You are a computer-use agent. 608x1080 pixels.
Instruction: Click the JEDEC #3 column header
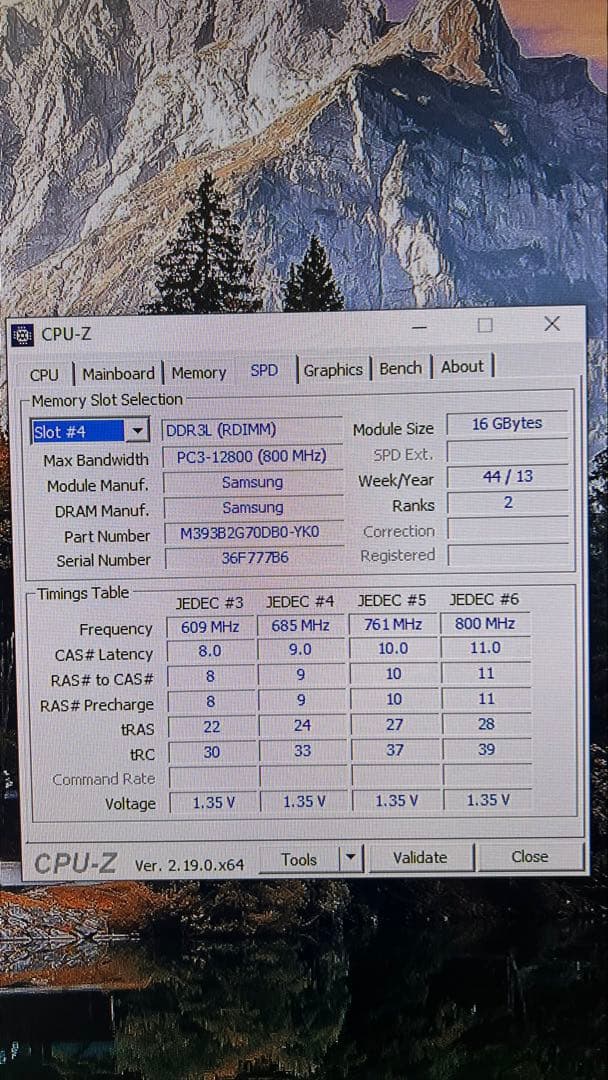point(209,603)
